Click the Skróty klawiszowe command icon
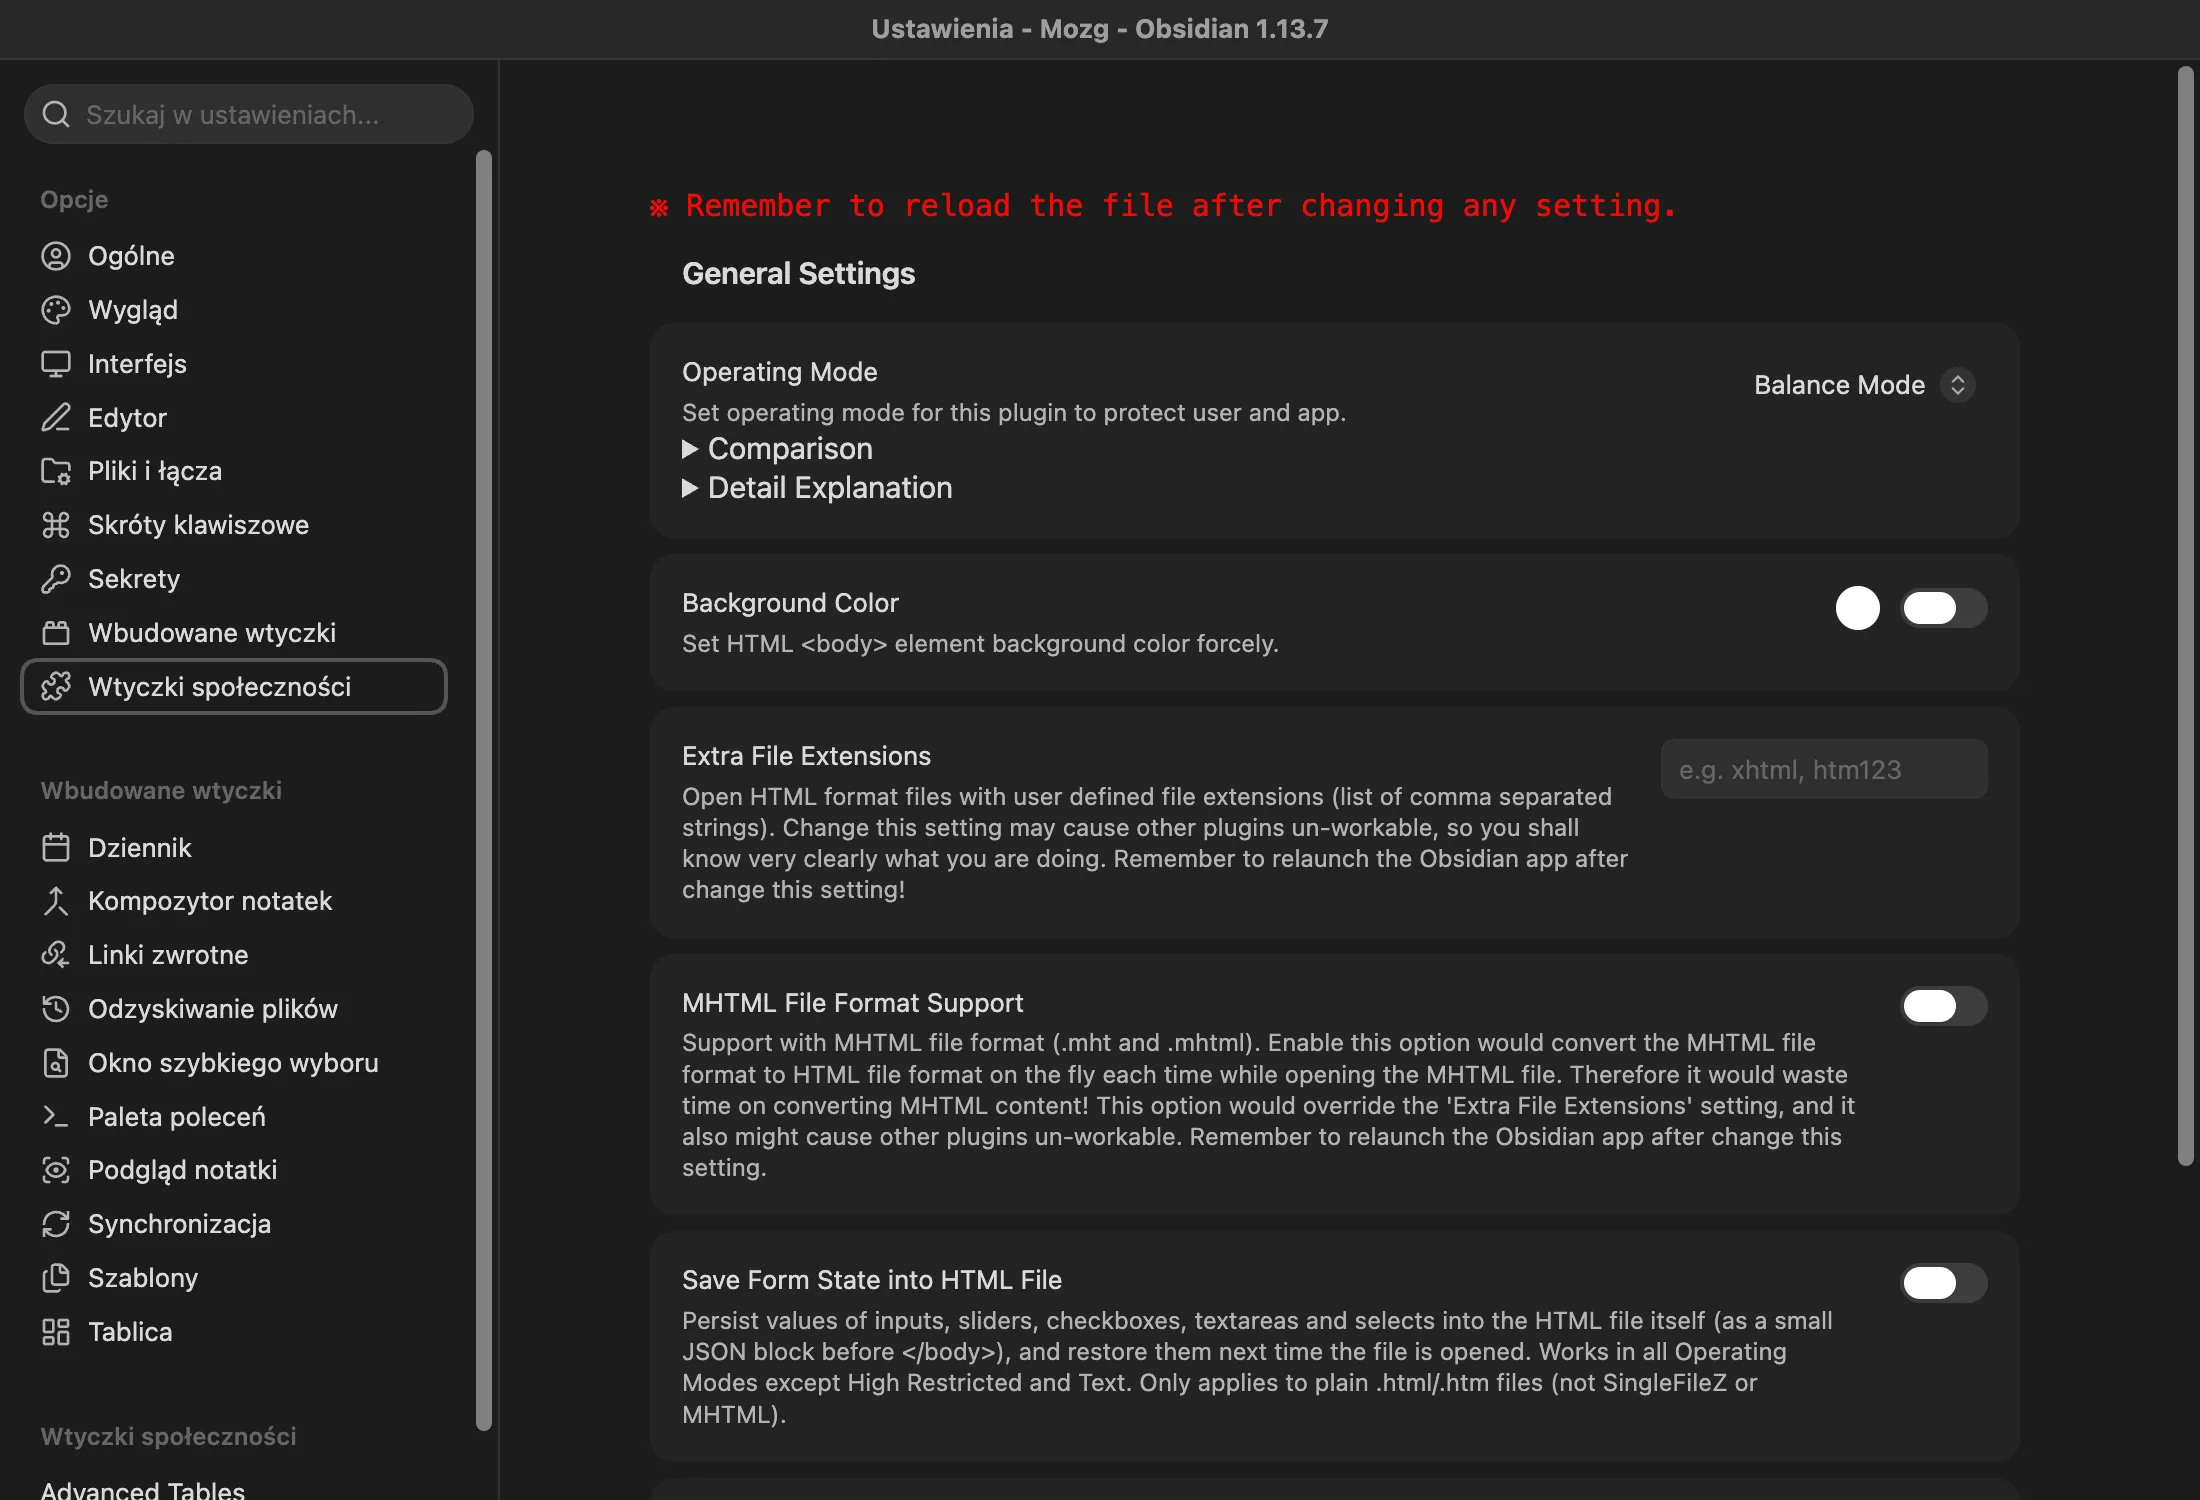The width and height of the screenshot is (2200, 1500). 56,525
